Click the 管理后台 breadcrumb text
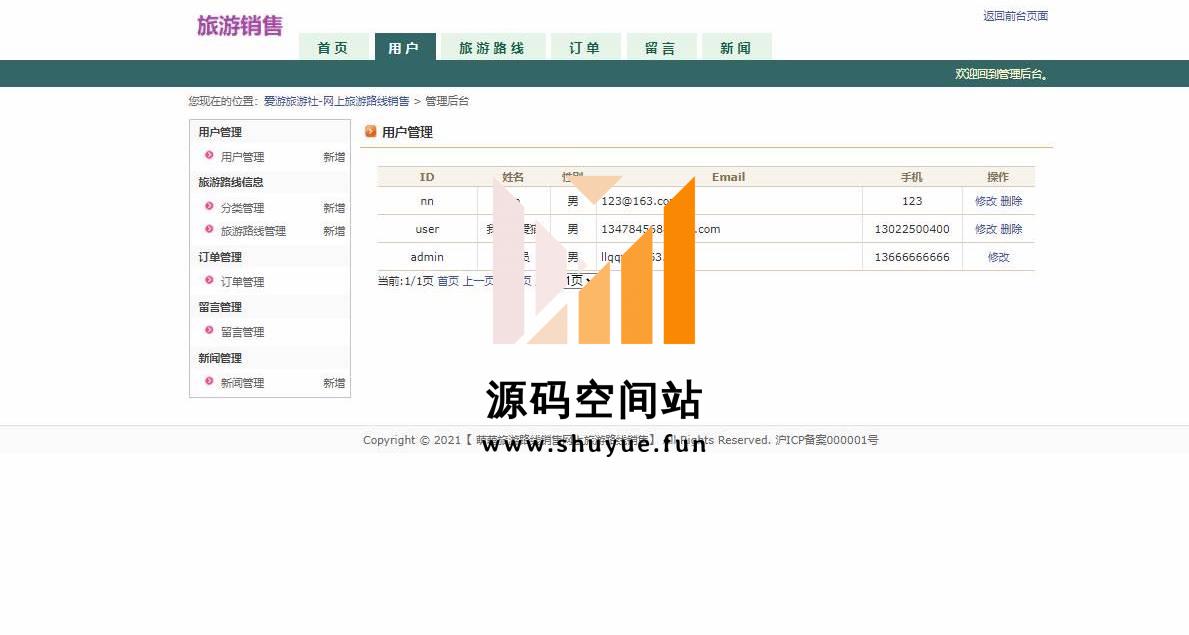The width and height of the screenshot is (1189, 635). pyautogui.click(x=447, y=101)
